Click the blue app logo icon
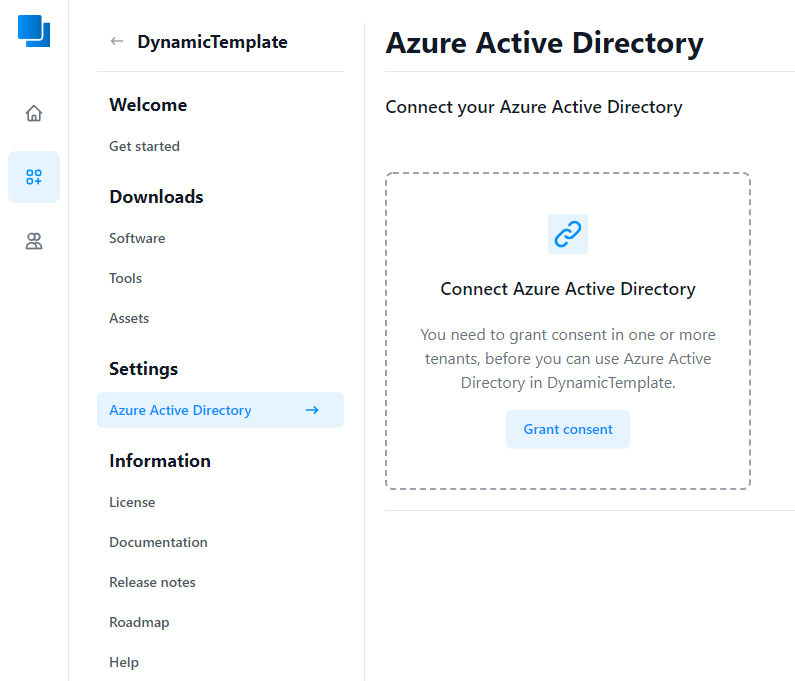The width and height of the screenshot is (795, 681). coord(34,31)
